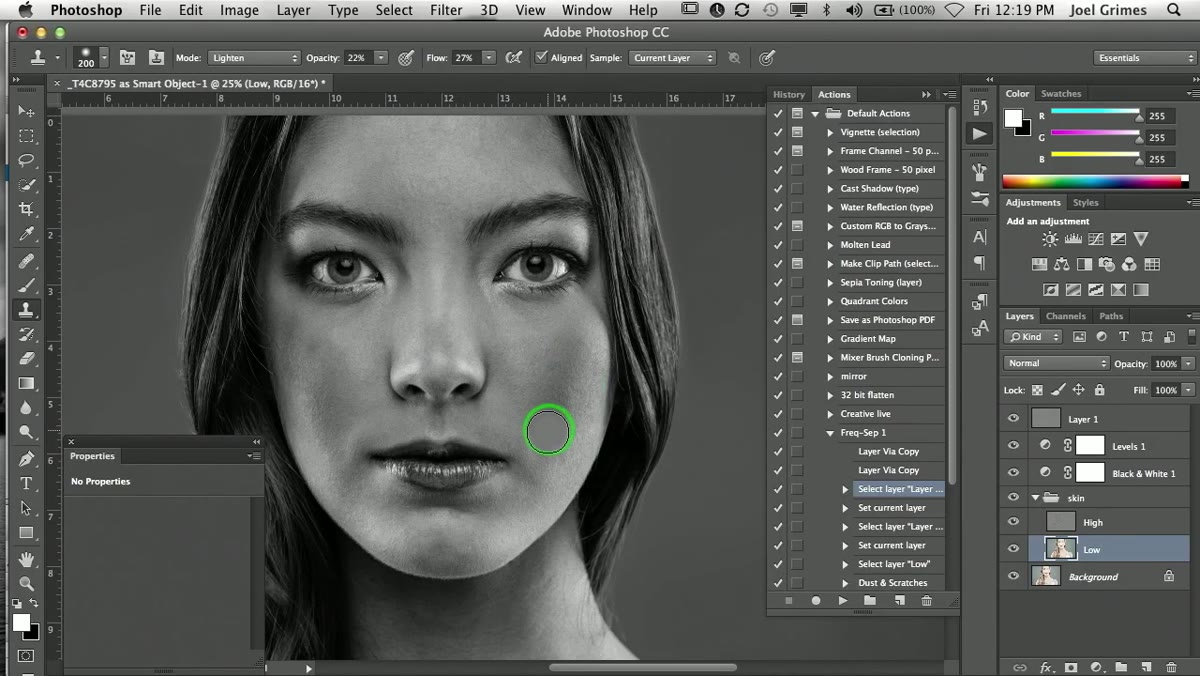Screen dimensions: 1200x676
Task: Select the Eyedropper tool
Action: point(27,234)
